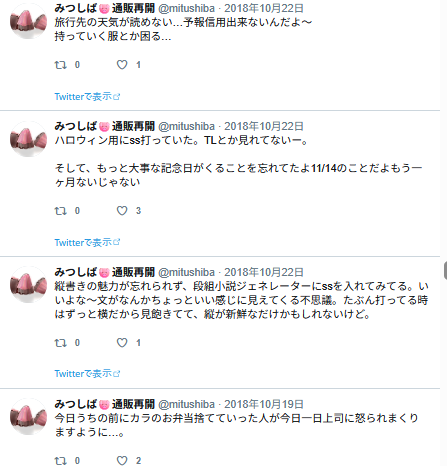Viewport: 447px width, 466px height.
Task: Open the profile avatar of the first tweet
Action: (x=29, y=21)
